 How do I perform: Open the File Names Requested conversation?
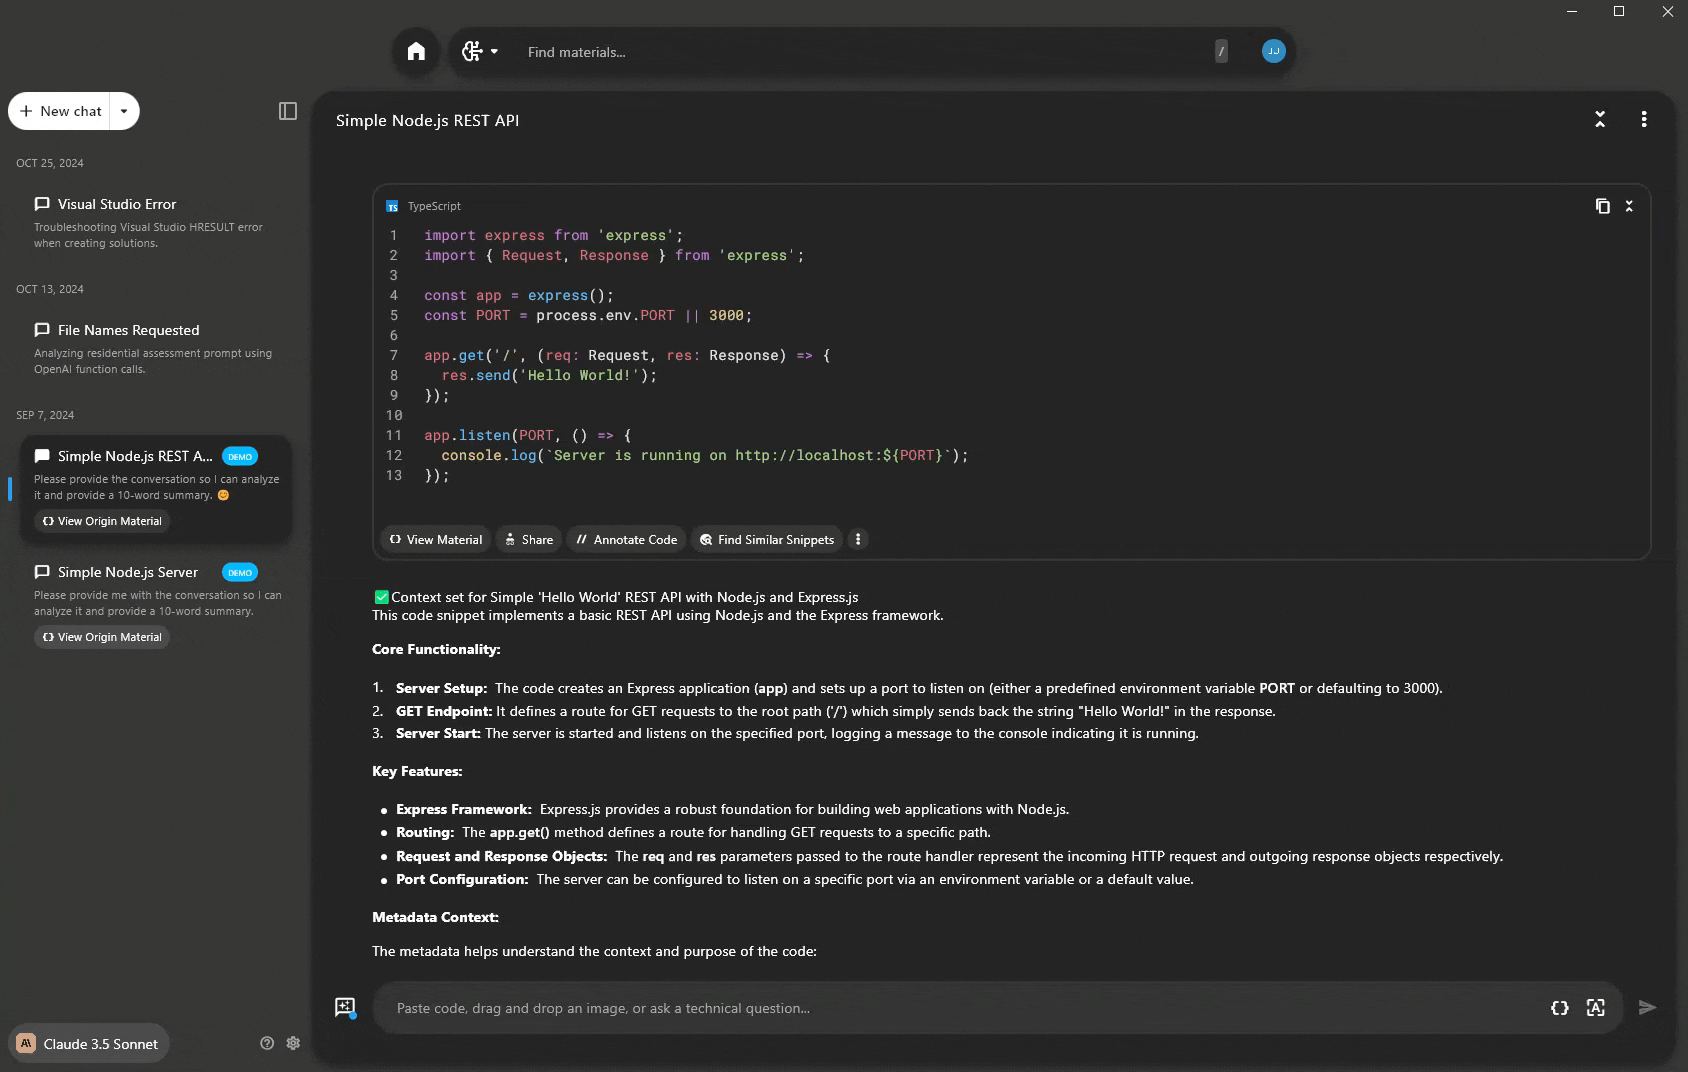click(155, 348)
